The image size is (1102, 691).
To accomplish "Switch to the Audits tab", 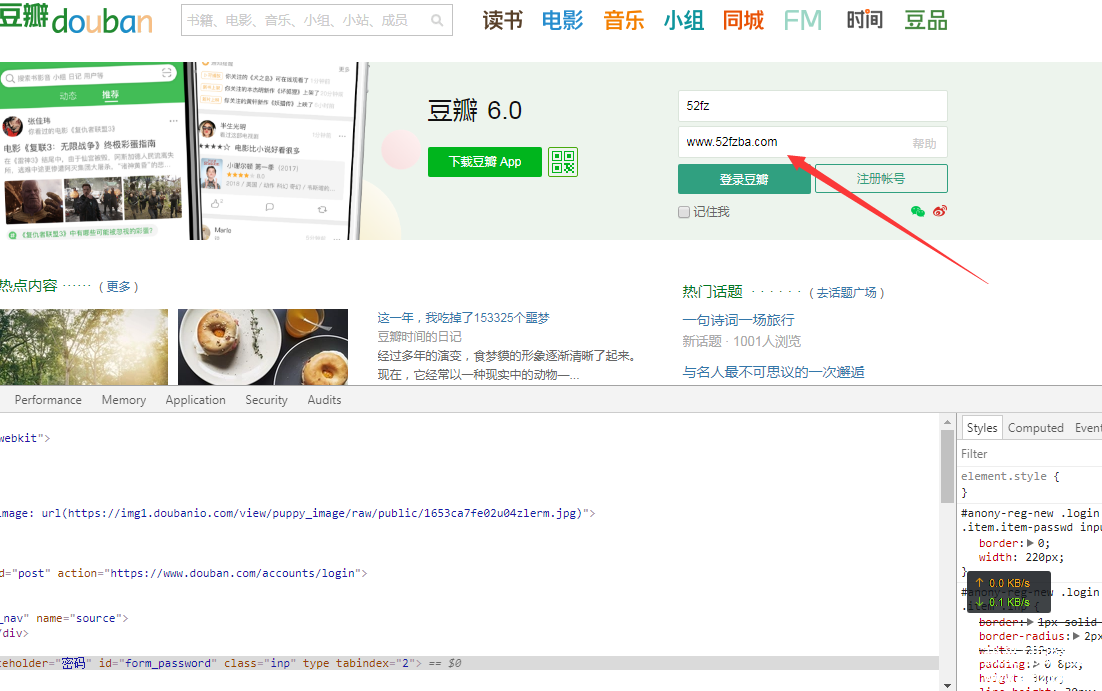I will pyautogui.click(x=324, y=400).
